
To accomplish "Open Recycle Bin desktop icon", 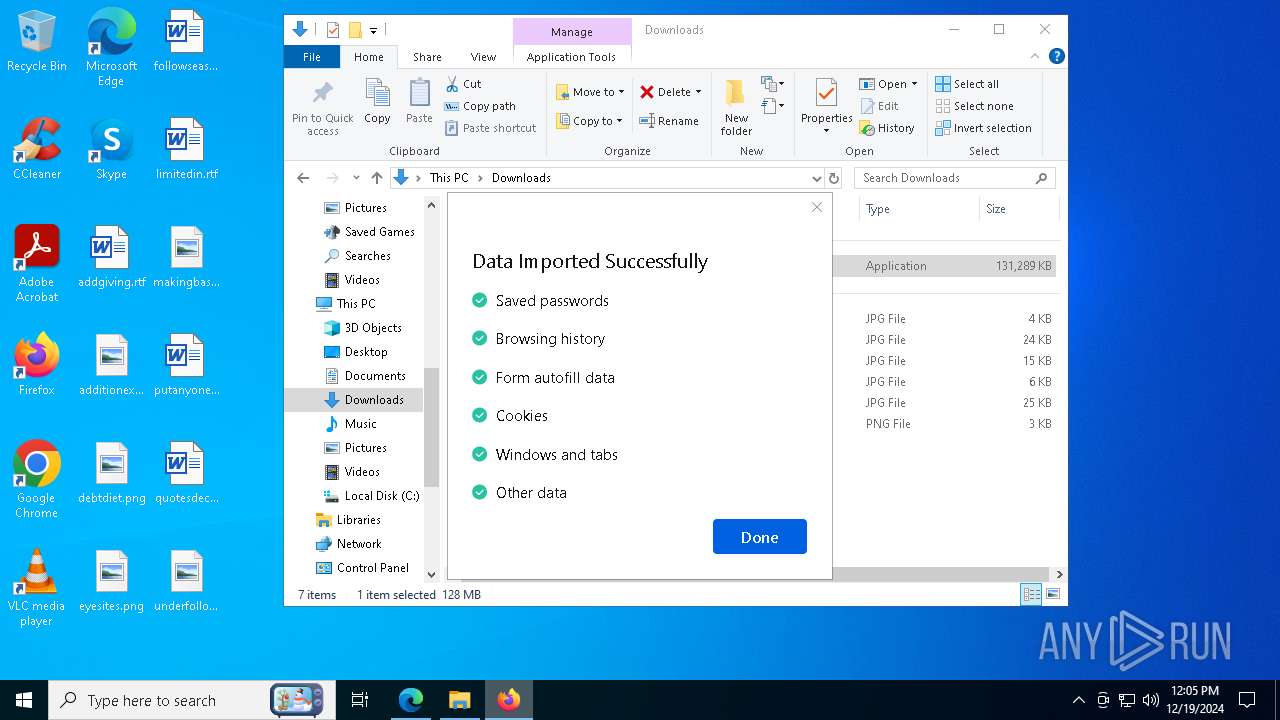I will click(x=37, y=42).
